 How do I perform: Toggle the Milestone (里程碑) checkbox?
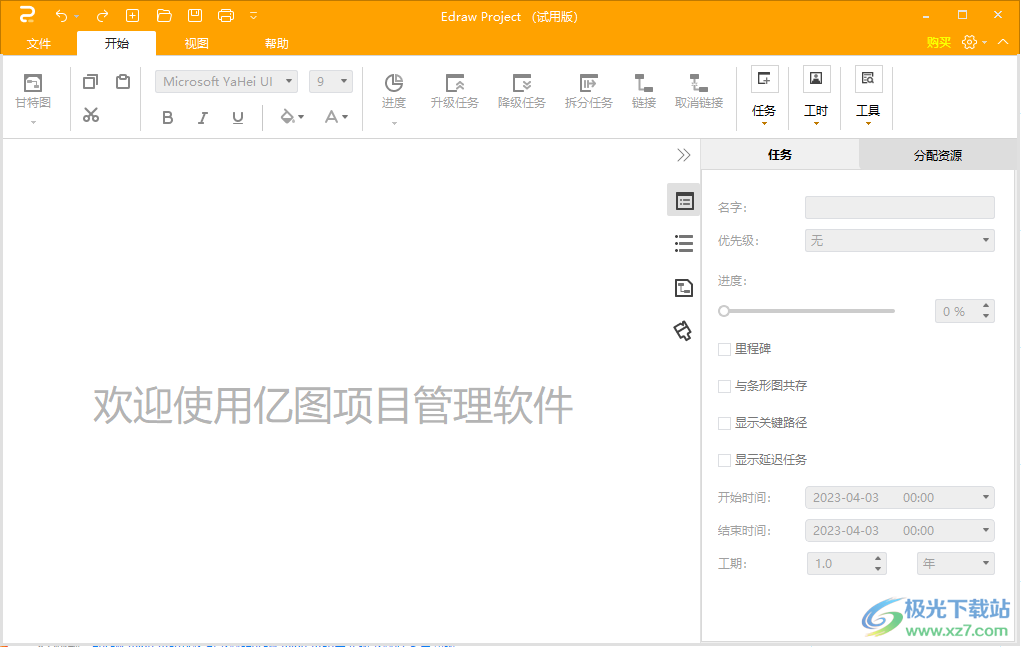tap(724, 350)
